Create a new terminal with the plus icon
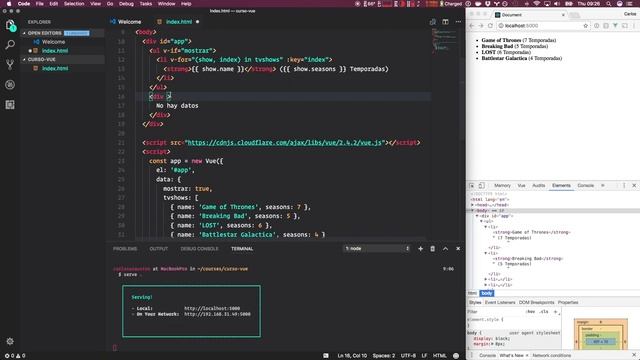640x360 pixels. [420, 249]
